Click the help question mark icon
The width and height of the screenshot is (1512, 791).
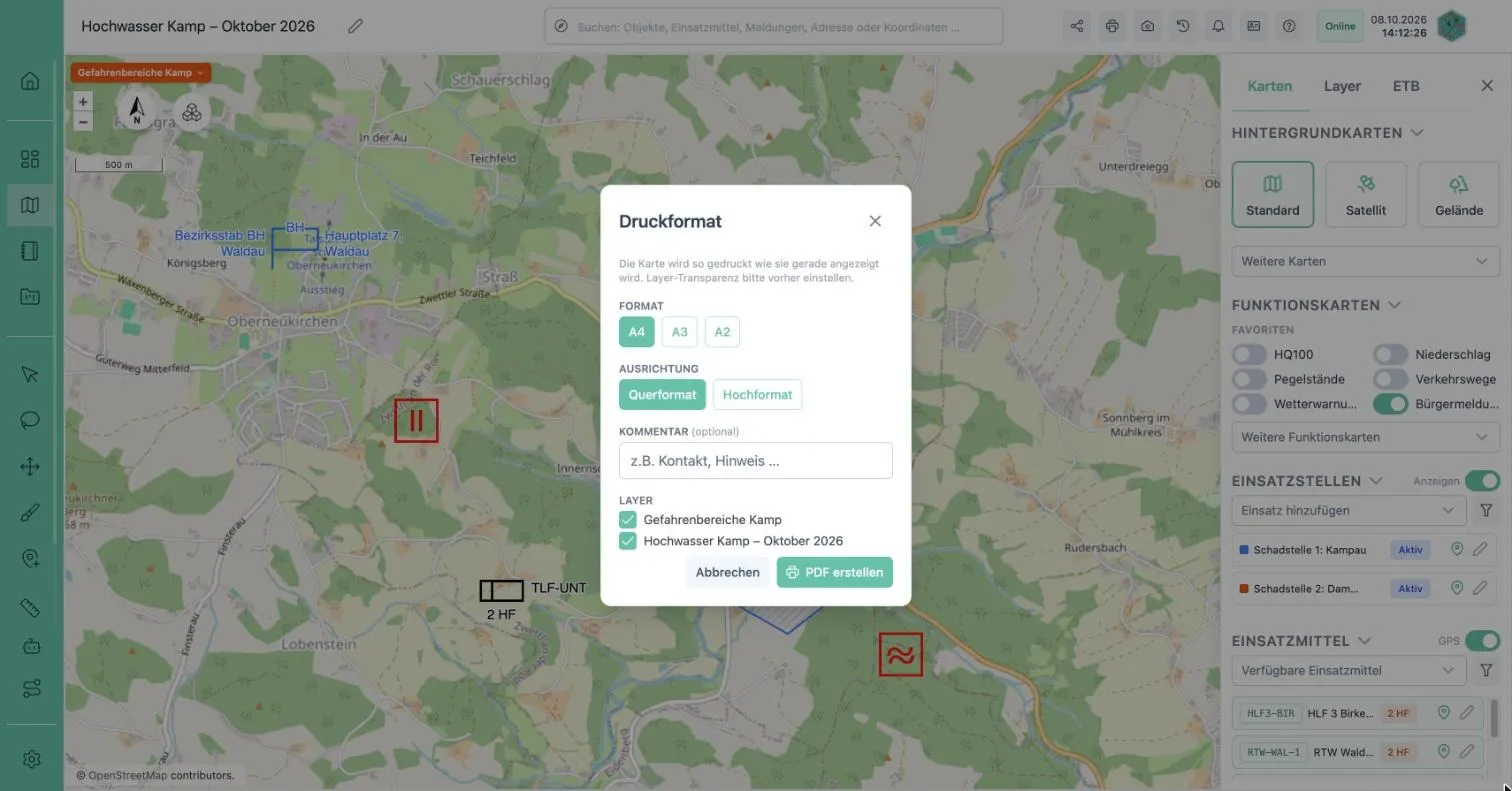tap(1289, 26)
